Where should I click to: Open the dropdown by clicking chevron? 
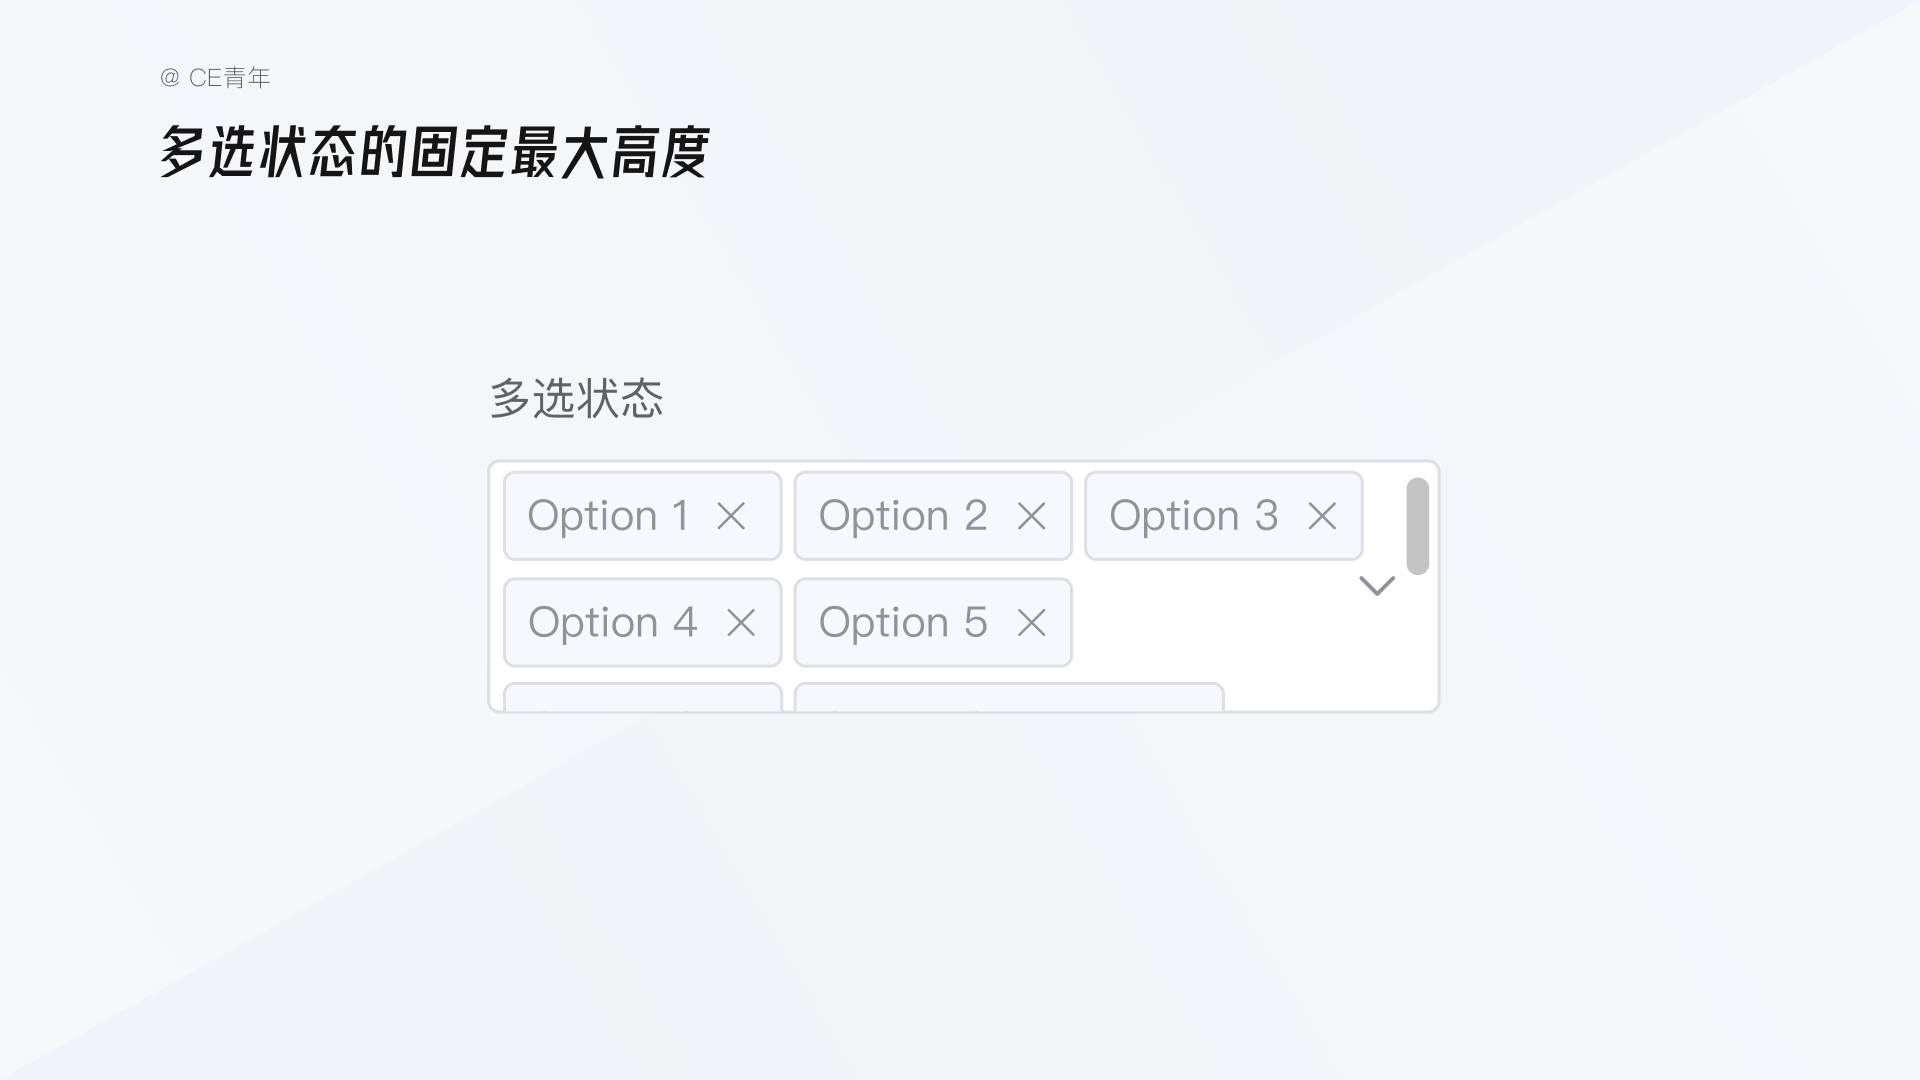(1377, 585)
